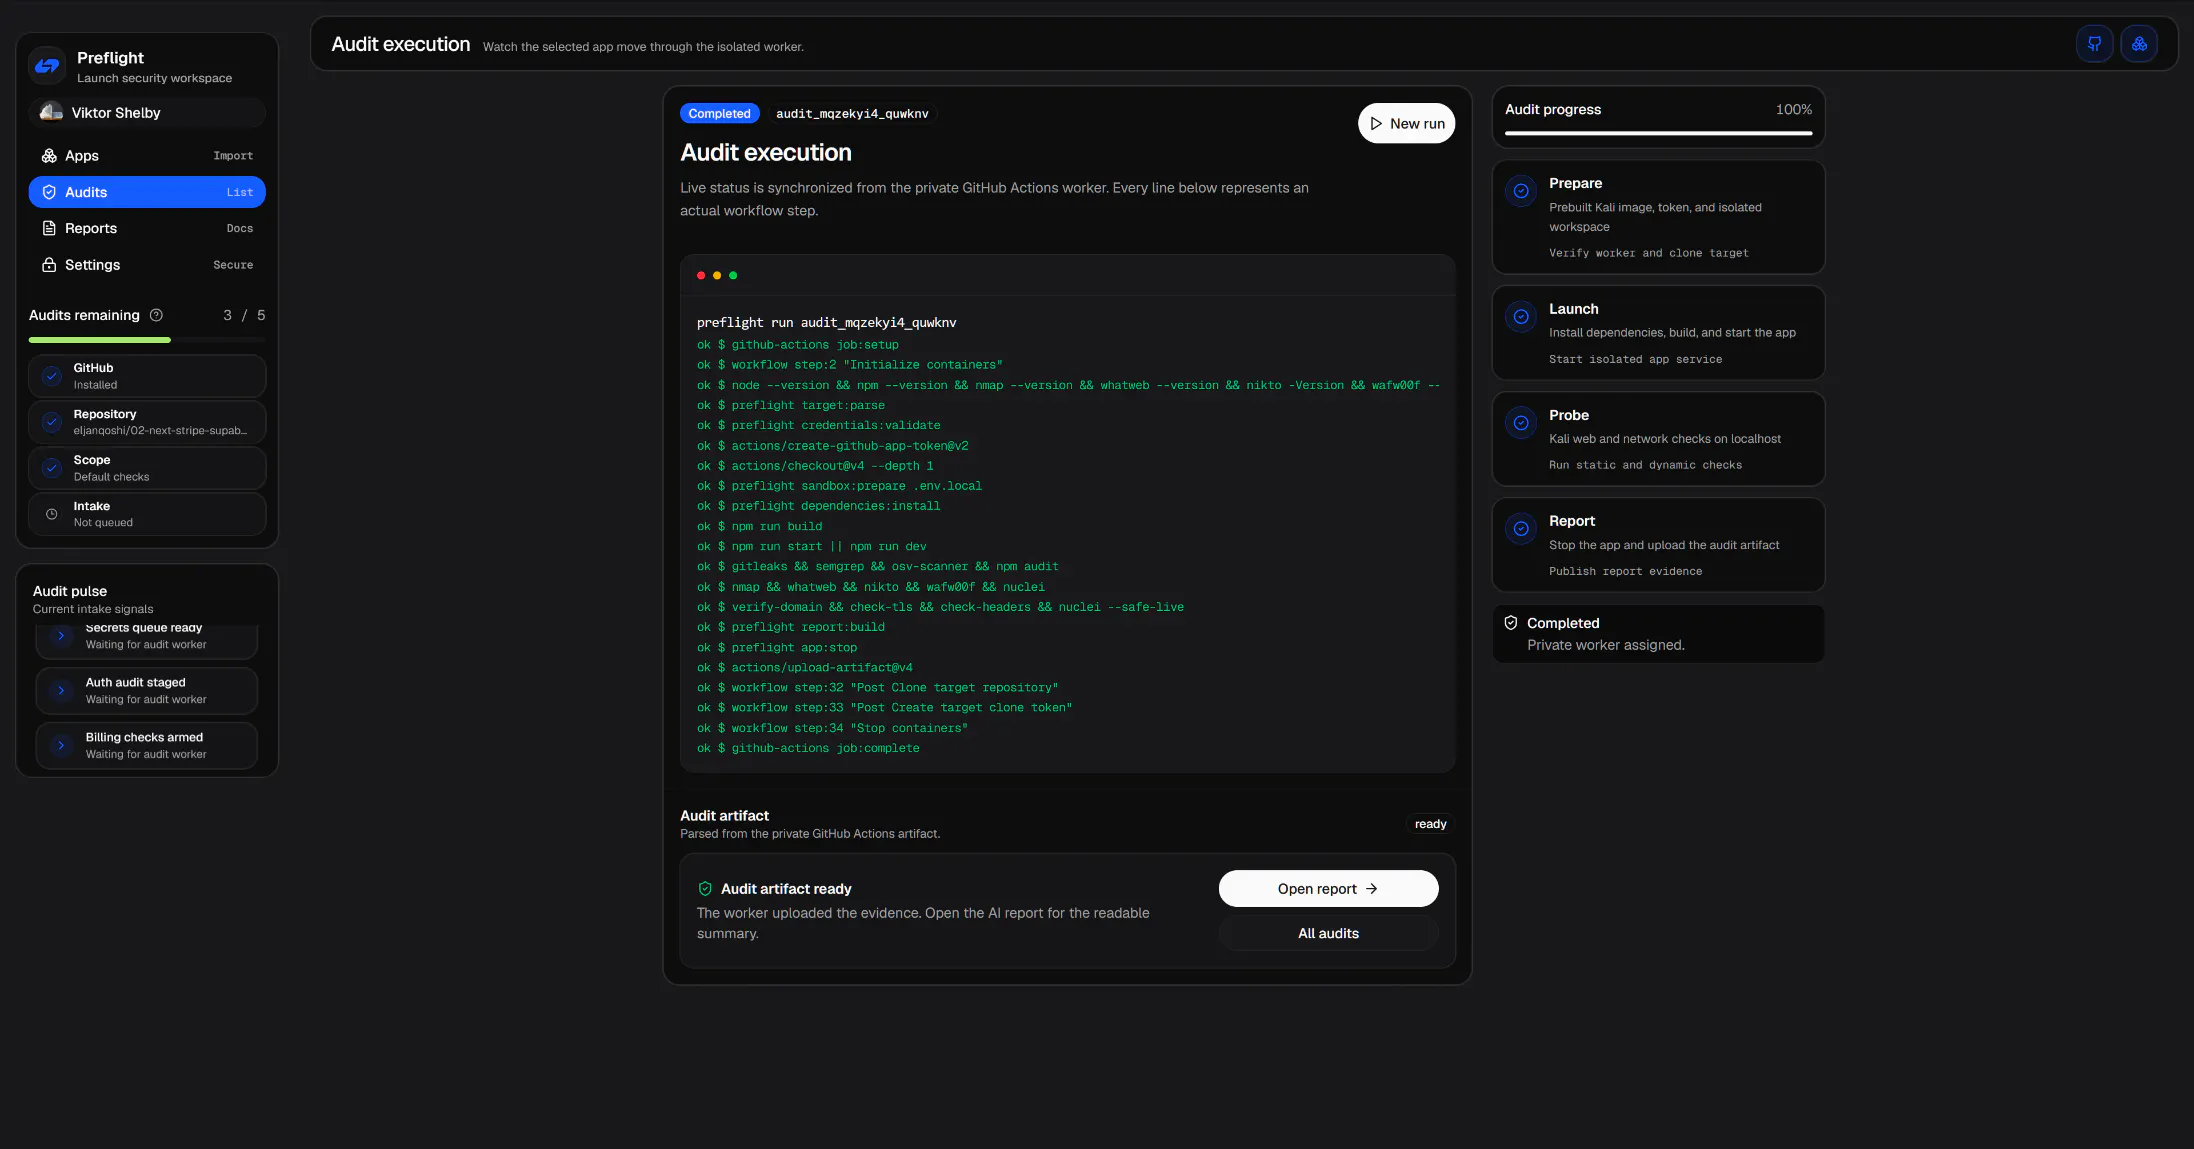Click the "preflight app:stop" terminal line
Image resolution: width=2194 pixels, height=1149 pixels.
coord(777,648)
